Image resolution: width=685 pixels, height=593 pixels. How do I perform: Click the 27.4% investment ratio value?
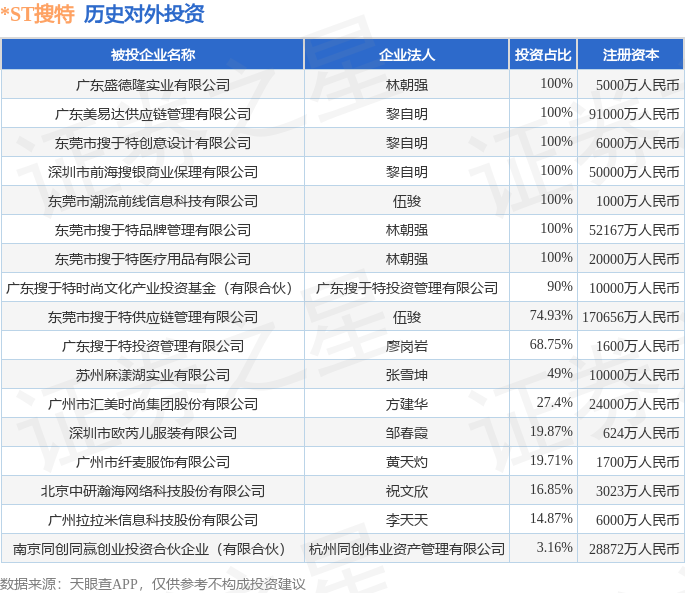[x=554, y=402]
